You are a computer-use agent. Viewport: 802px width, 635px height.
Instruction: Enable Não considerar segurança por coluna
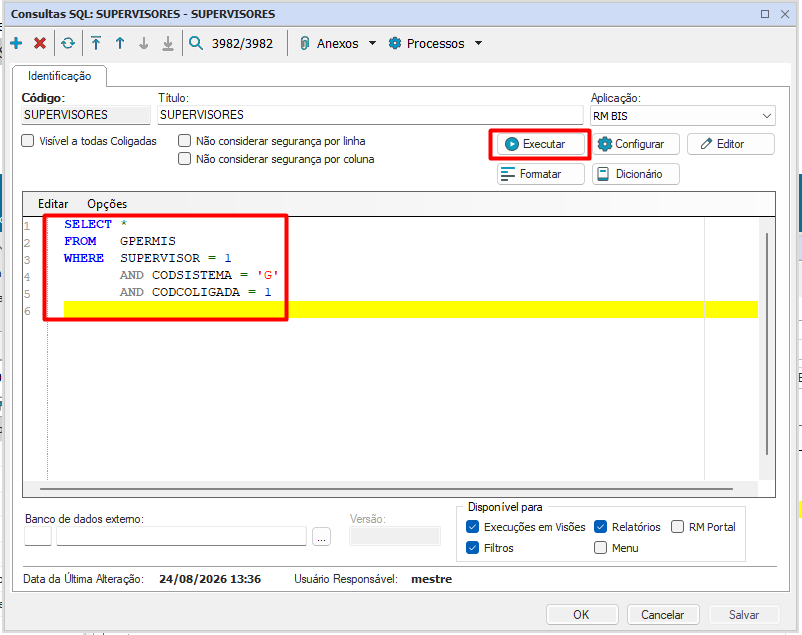coord(184,159)
